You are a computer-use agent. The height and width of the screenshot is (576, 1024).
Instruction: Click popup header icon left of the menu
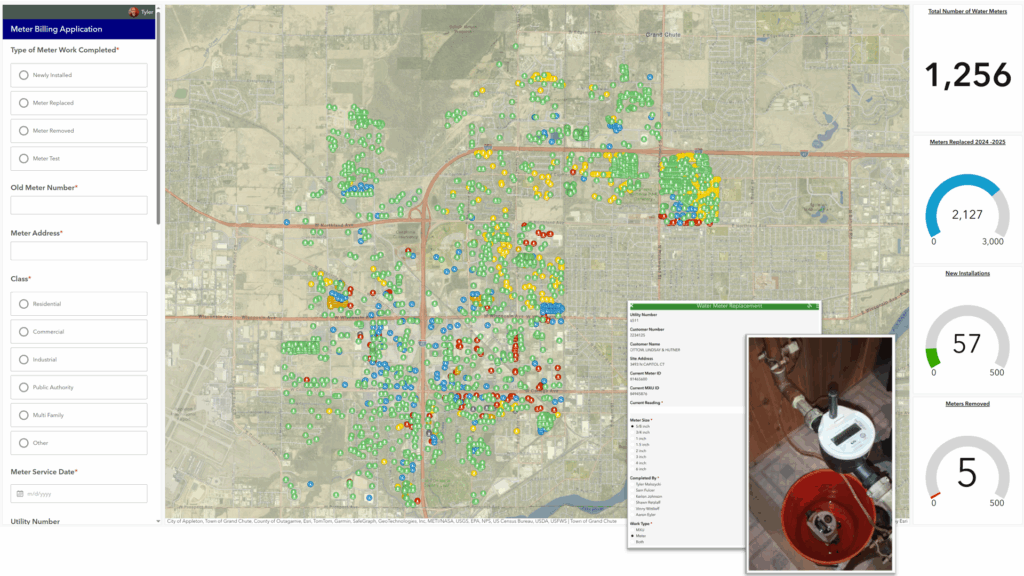(x=809, y=306)
